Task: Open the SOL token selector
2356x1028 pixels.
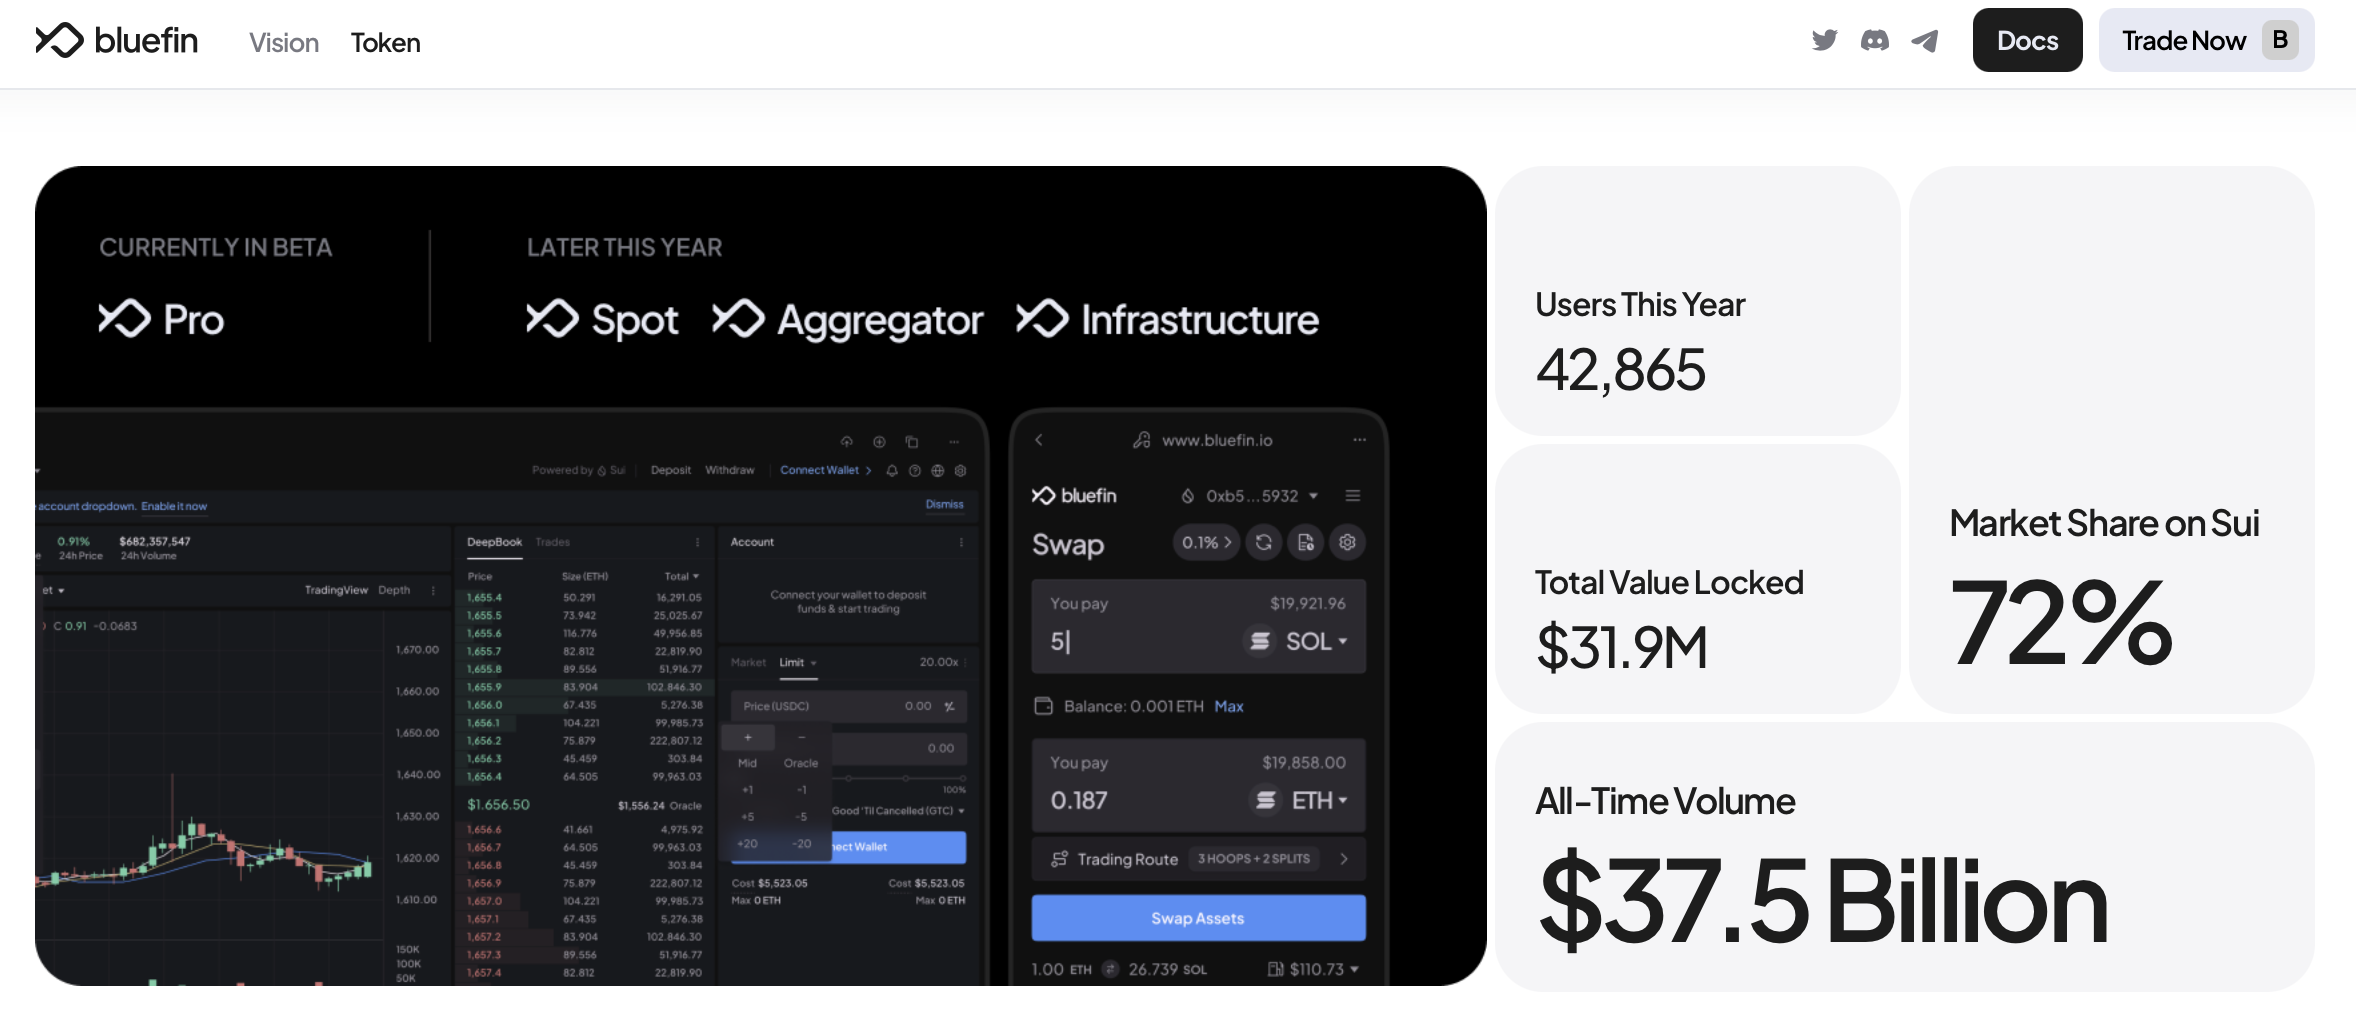Action: click(1297, 641)
